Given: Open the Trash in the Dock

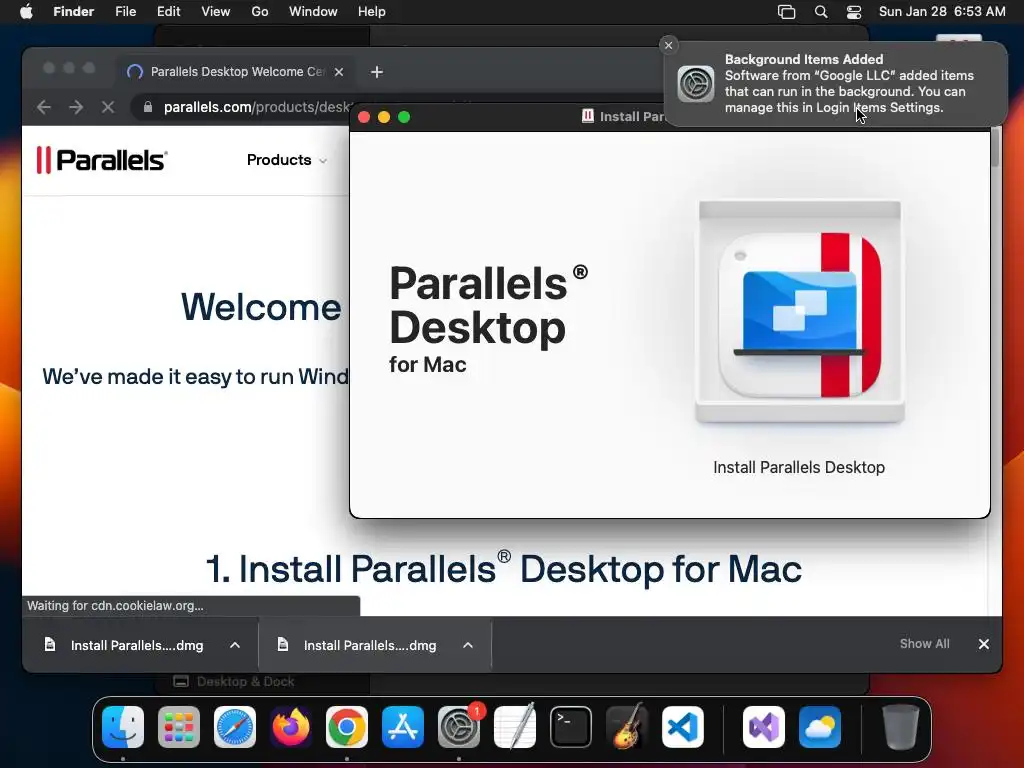Looking at the screenshot, I should [x=901, y=727].
